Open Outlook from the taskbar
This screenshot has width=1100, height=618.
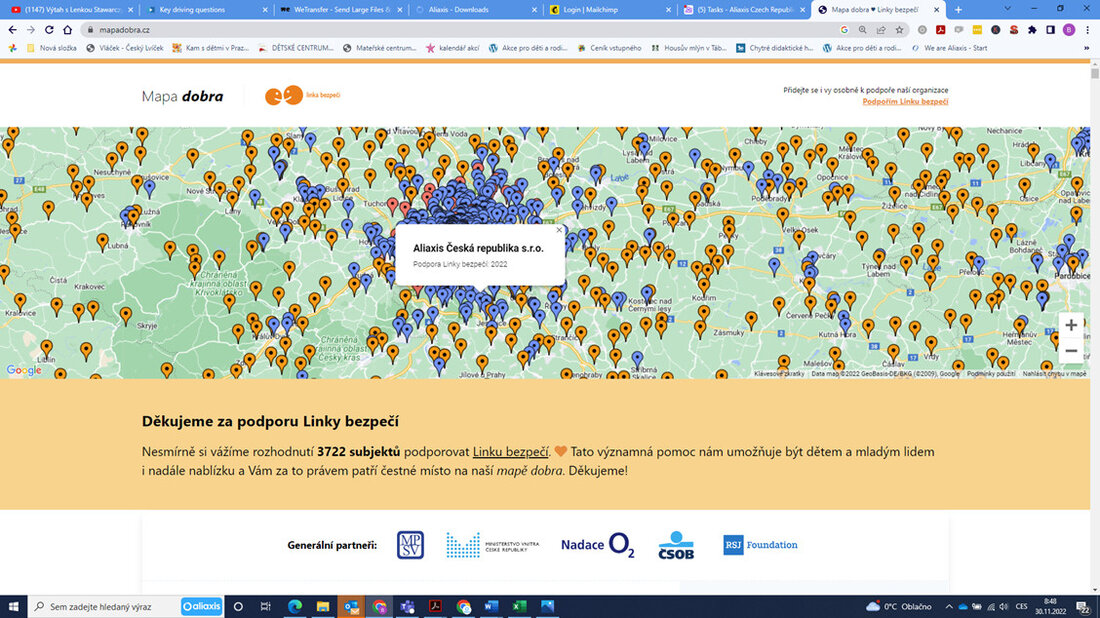351,606
